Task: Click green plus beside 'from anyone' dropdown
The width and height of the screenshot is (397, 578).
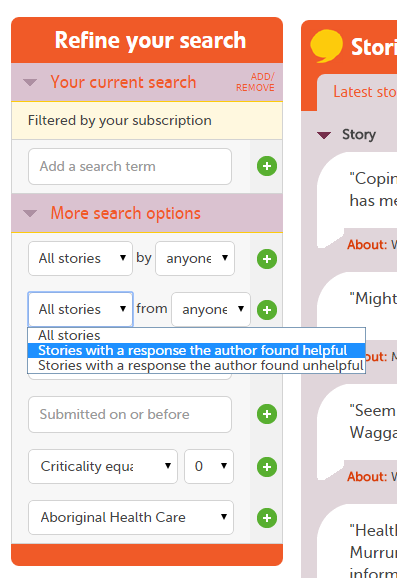Action: [267, 310]
